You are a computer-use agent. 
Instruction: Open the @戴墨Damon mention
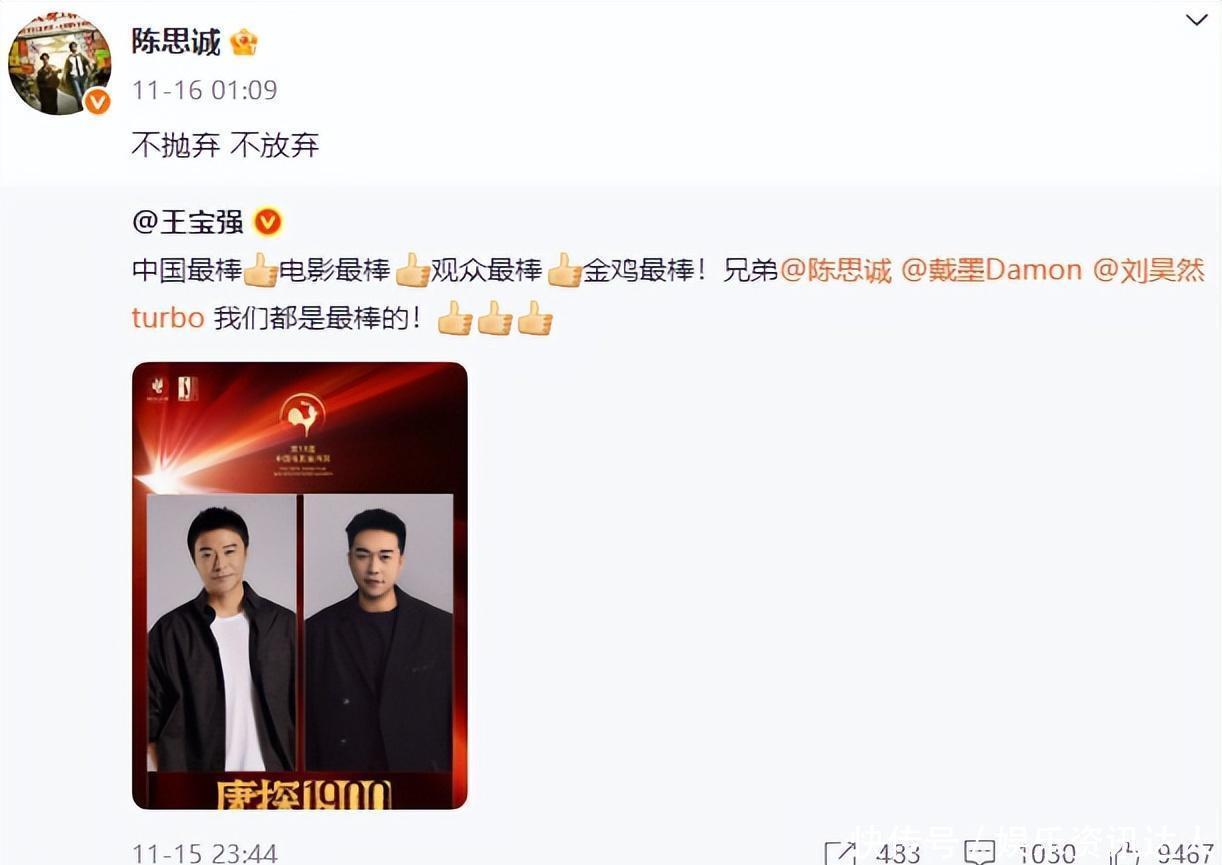pyautogui.click(x=992, y=270)
